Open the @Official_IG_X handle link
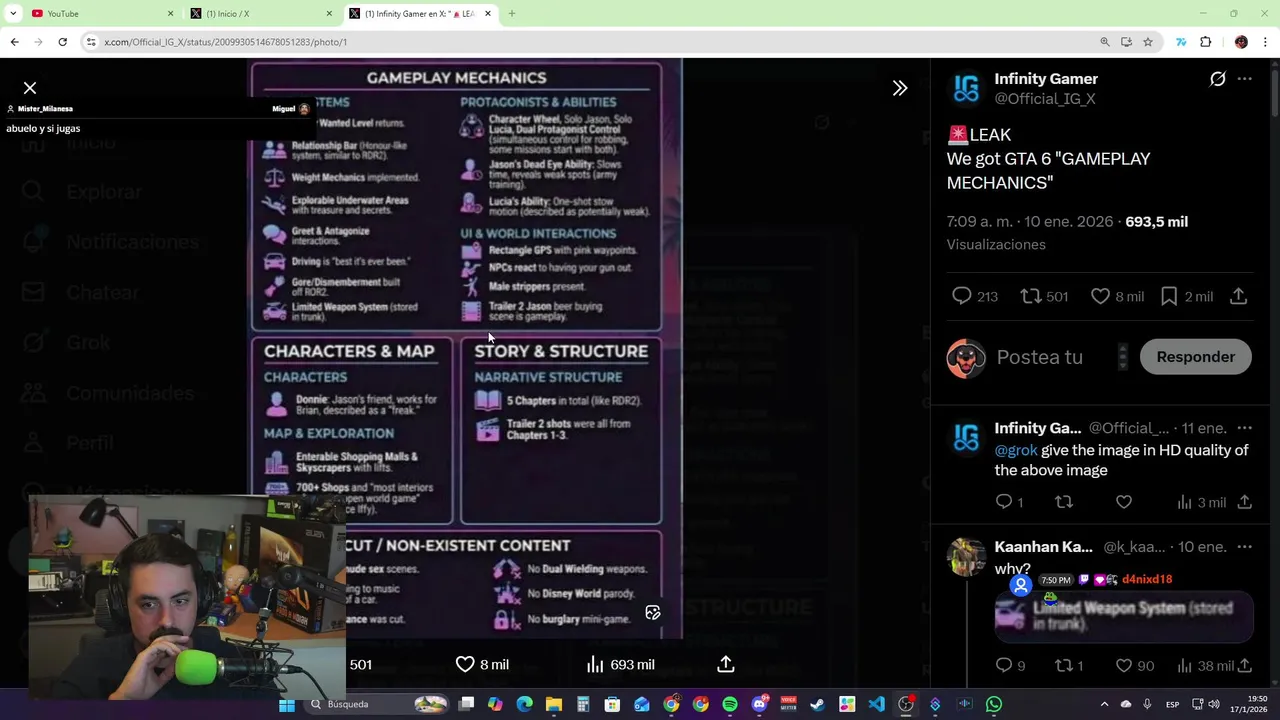The height and width of the screenshot is (720, 1280). (1045, 99)
